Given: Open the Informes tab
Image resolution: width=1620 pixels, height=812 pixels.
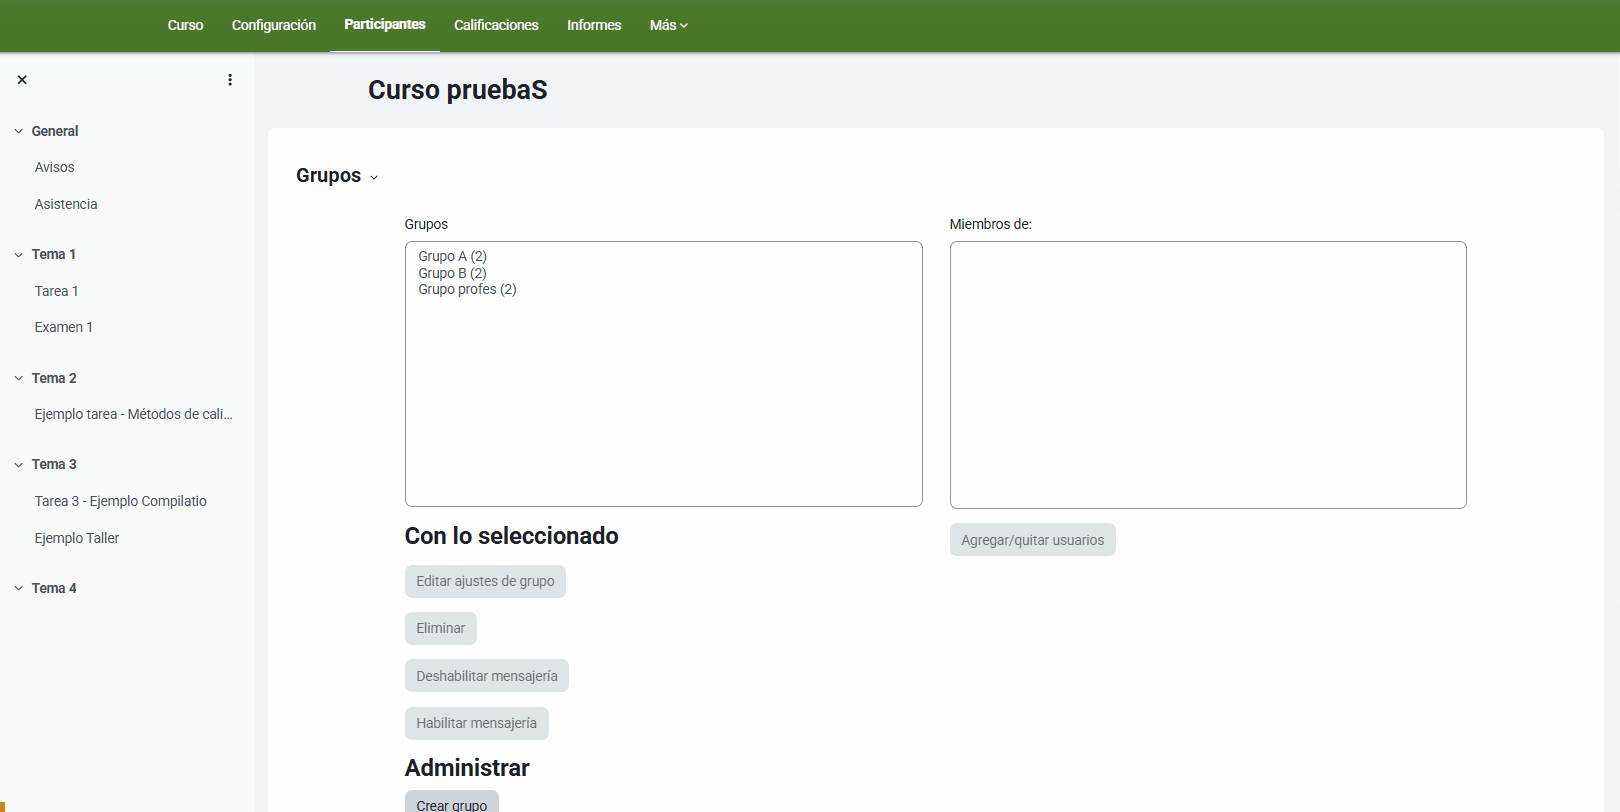Looking at the screenshot, I should [594, 25].
